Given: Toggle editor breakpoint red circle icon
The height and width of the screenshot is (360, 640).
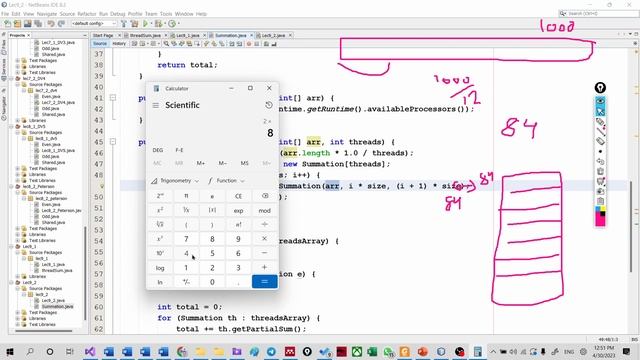Looking at the screenshot, I should coord(249,44).
